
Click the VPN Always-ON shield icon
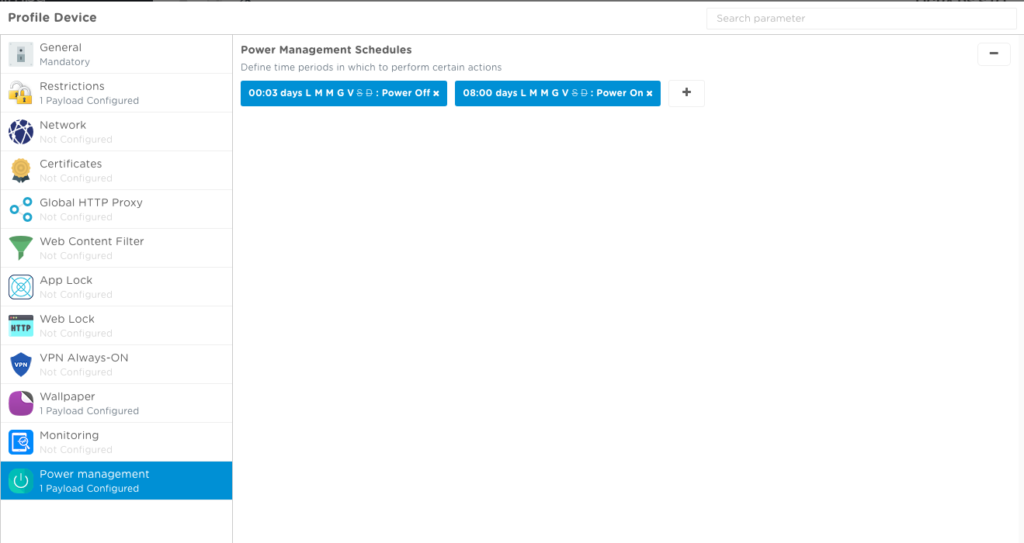coord(21,365)
